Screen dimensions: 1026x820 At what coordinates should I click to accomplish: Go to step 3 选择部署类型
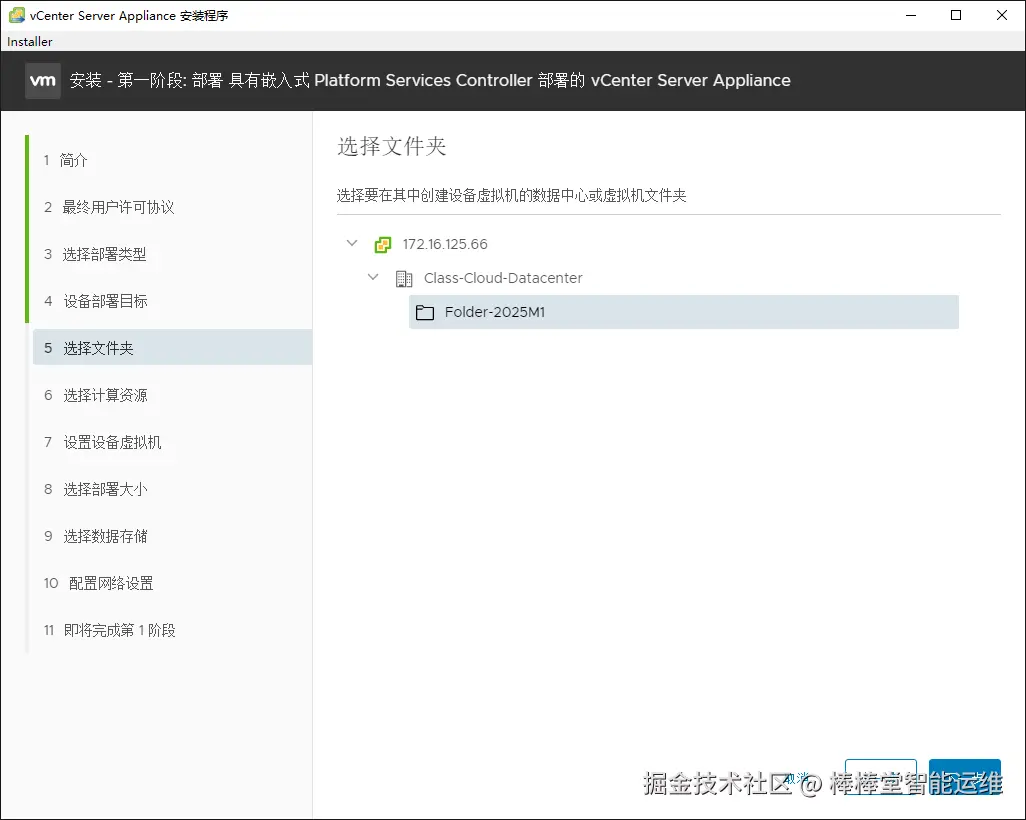(95, 255)
